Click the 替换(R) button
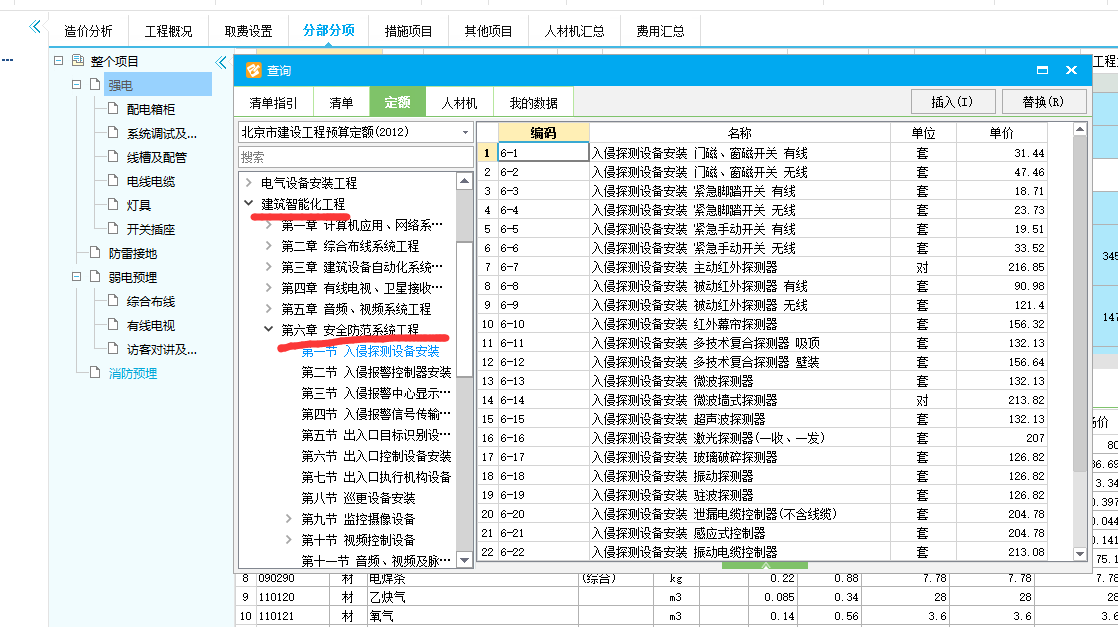The image size is (1118, 627). (1043, 101)
